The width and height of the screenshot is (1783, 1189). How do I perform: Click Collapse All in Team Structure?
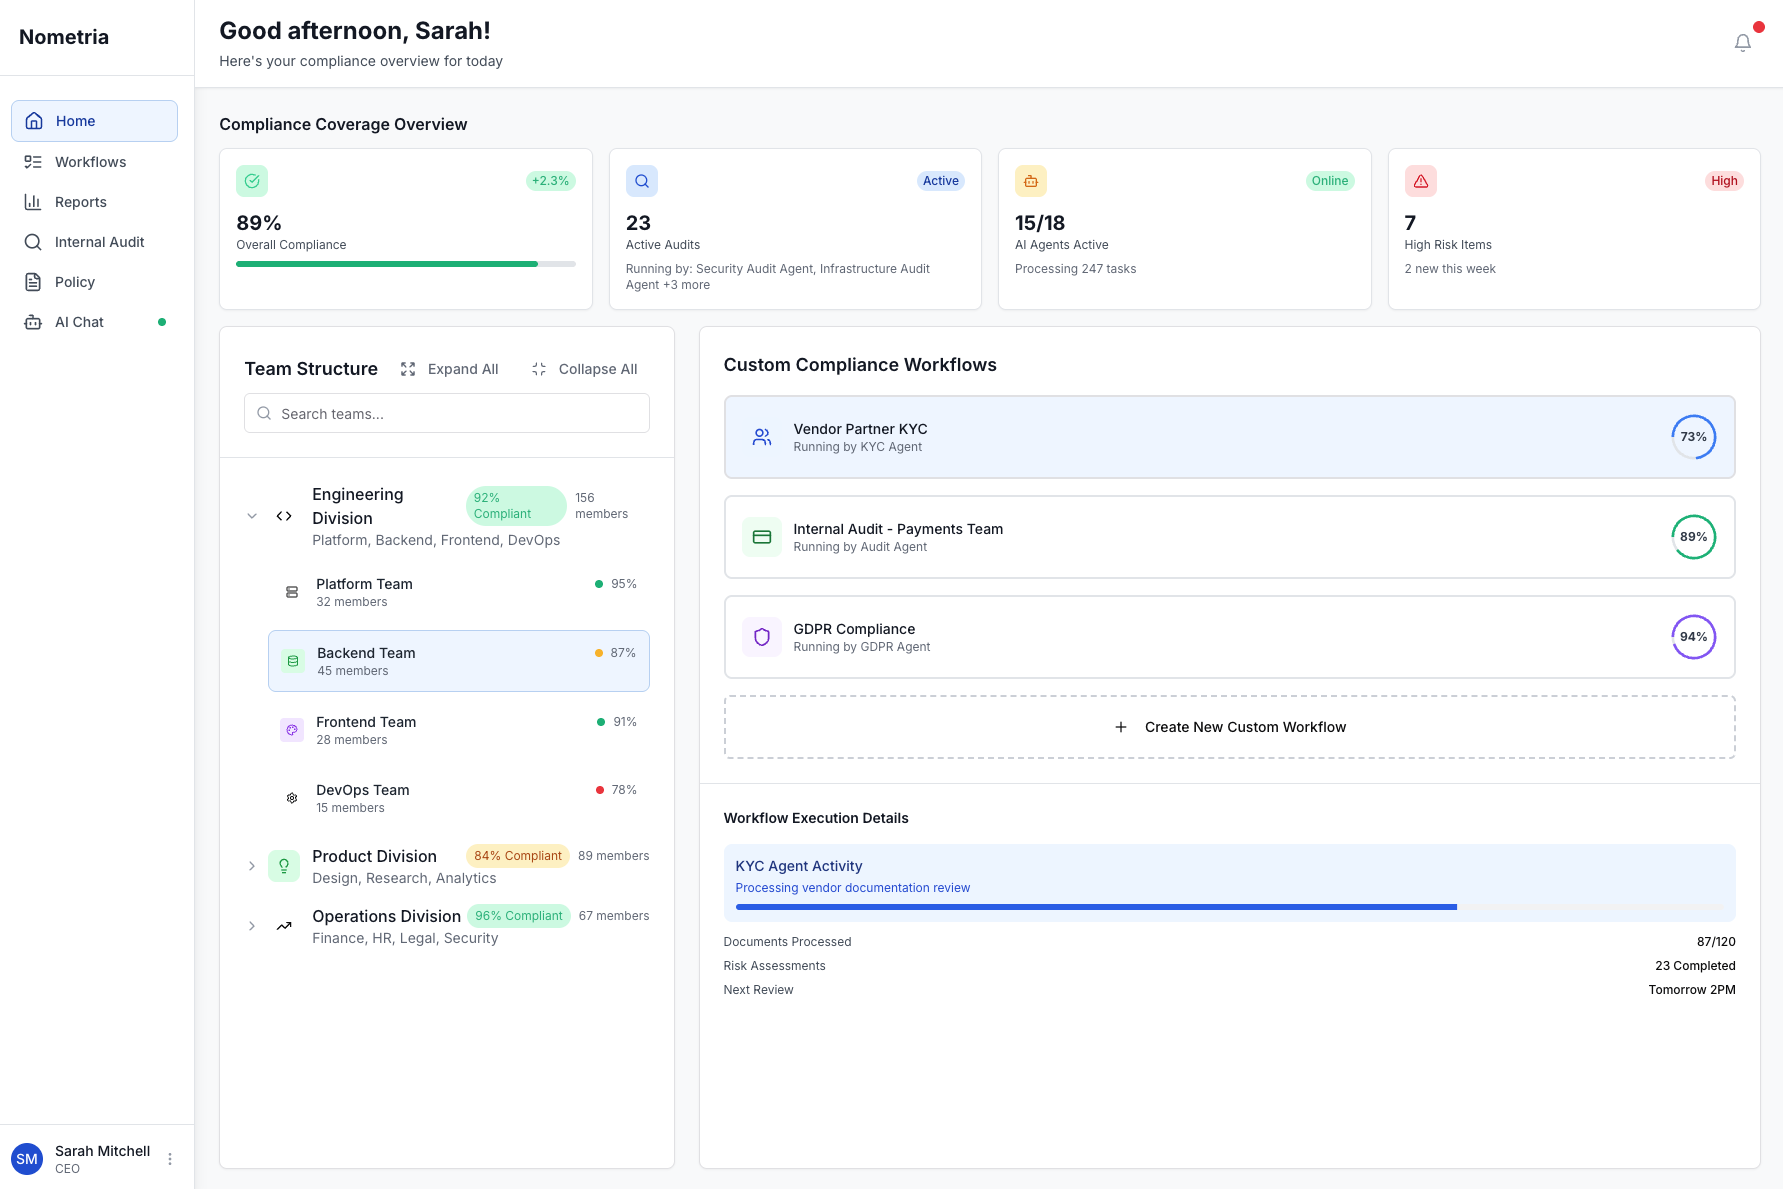[x=584, y=369]
